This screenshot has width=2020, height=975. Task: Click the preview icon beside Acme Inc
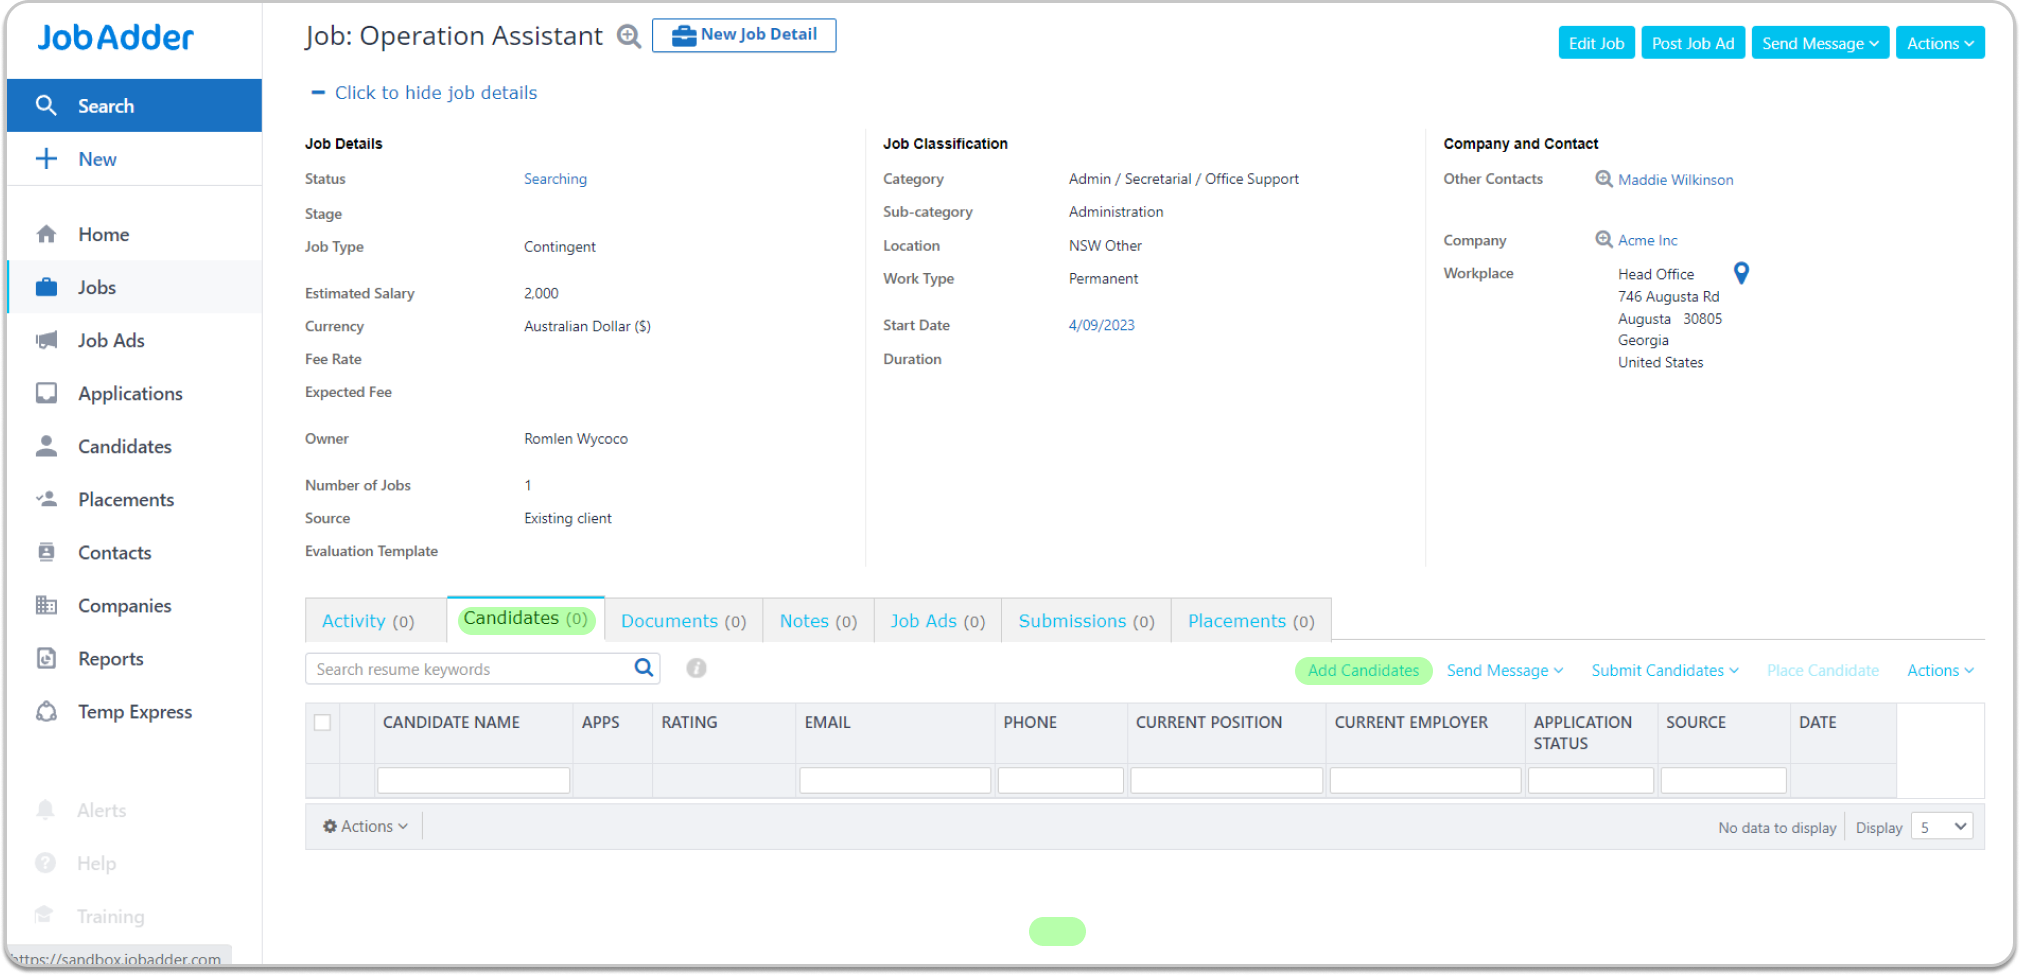(1603, 240)
